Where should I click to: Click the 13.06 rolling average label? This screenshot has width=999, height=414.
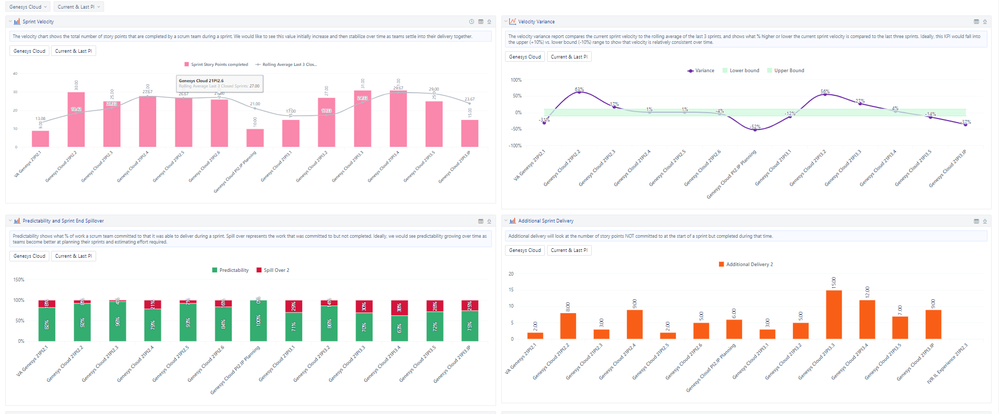point(40,118)
